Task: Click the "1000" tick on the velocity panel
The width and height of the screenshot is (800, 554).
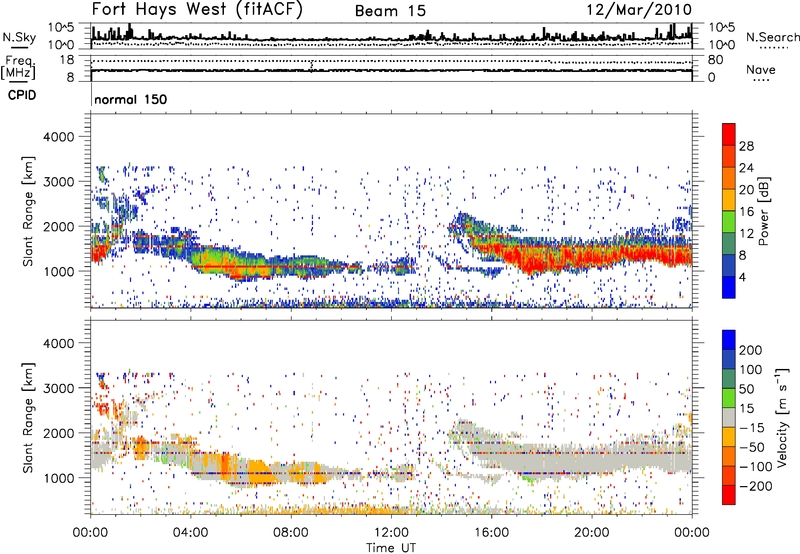Action: tap(58, 478)
